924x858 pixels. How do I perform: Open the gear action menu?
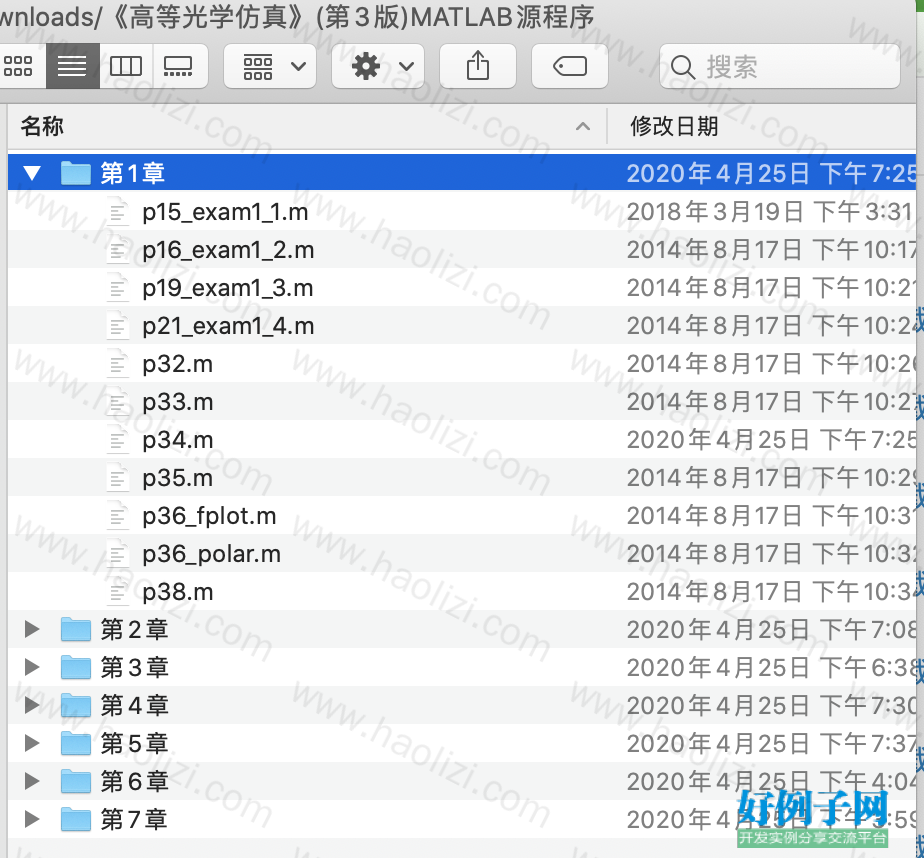click(378, 66)
